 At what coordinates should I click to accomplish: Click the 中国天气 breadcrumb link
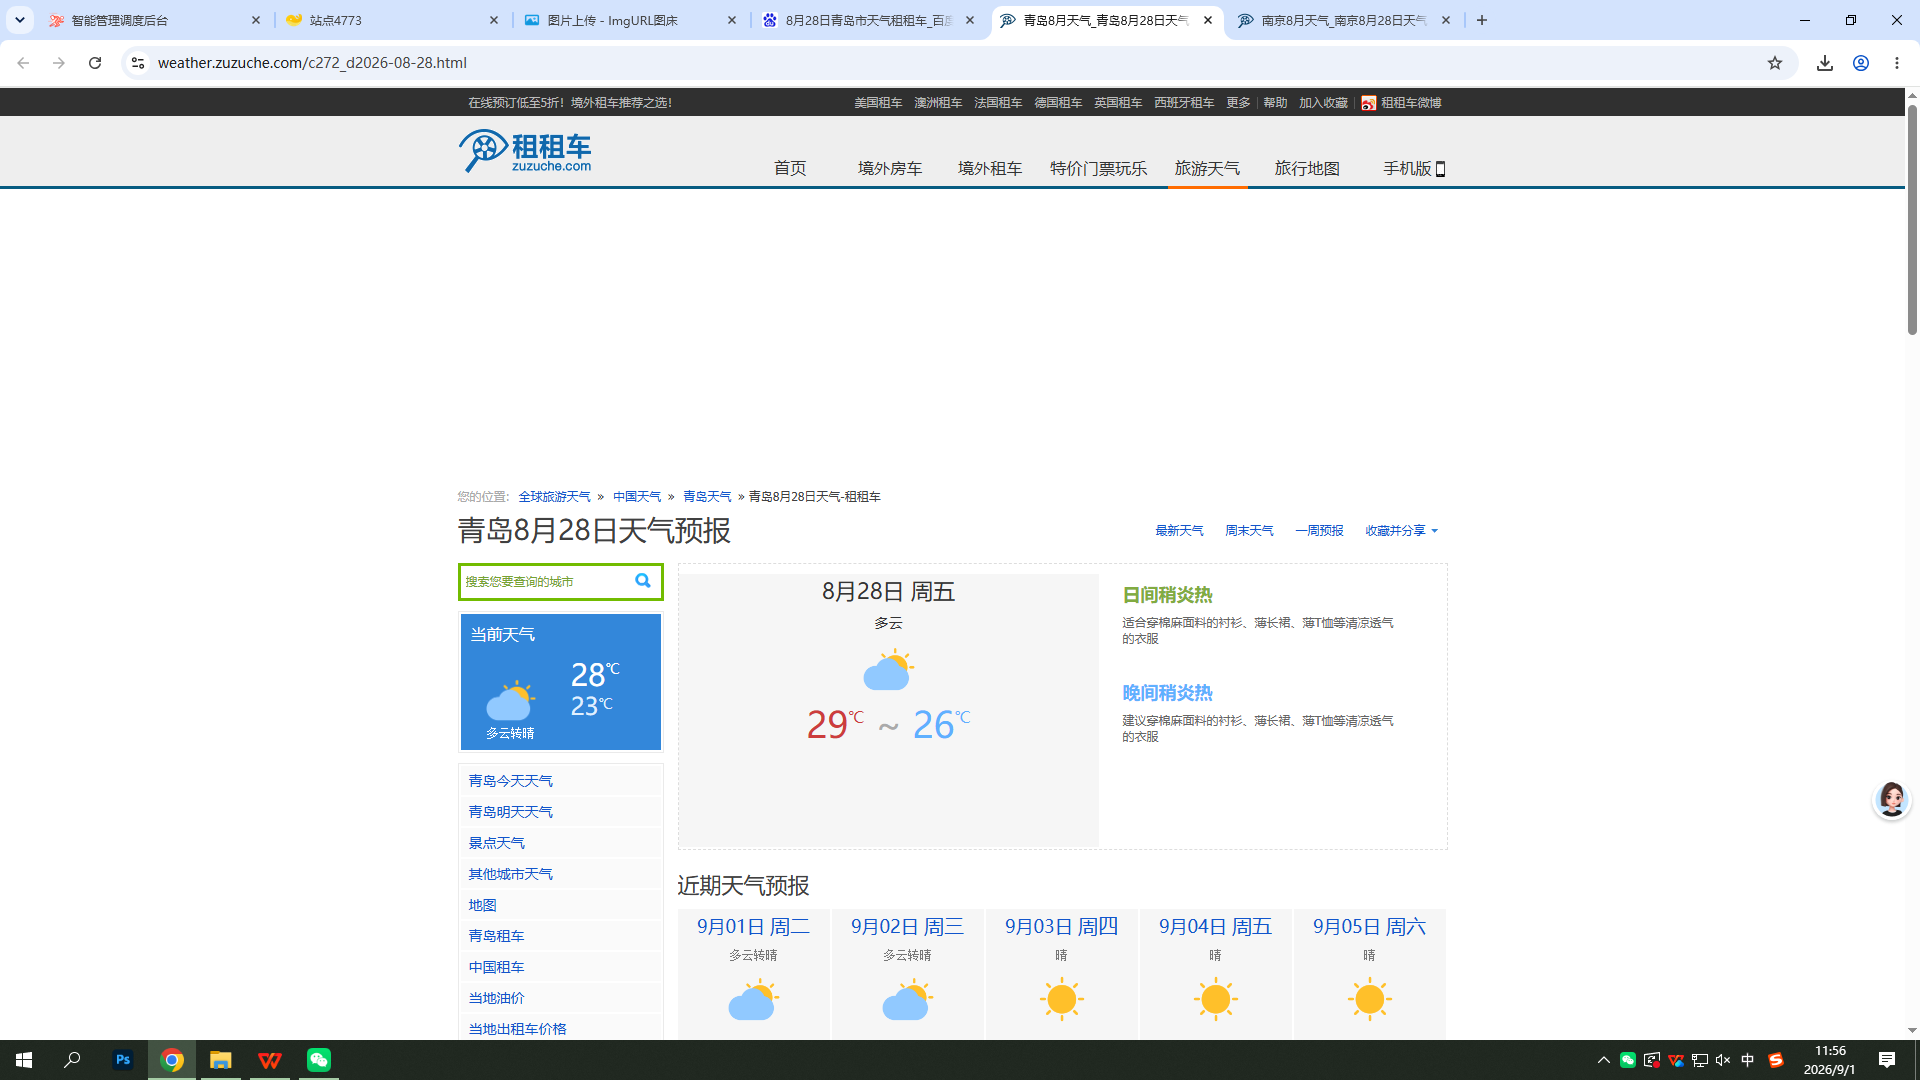pyautogui.click(x=637, y=497)
